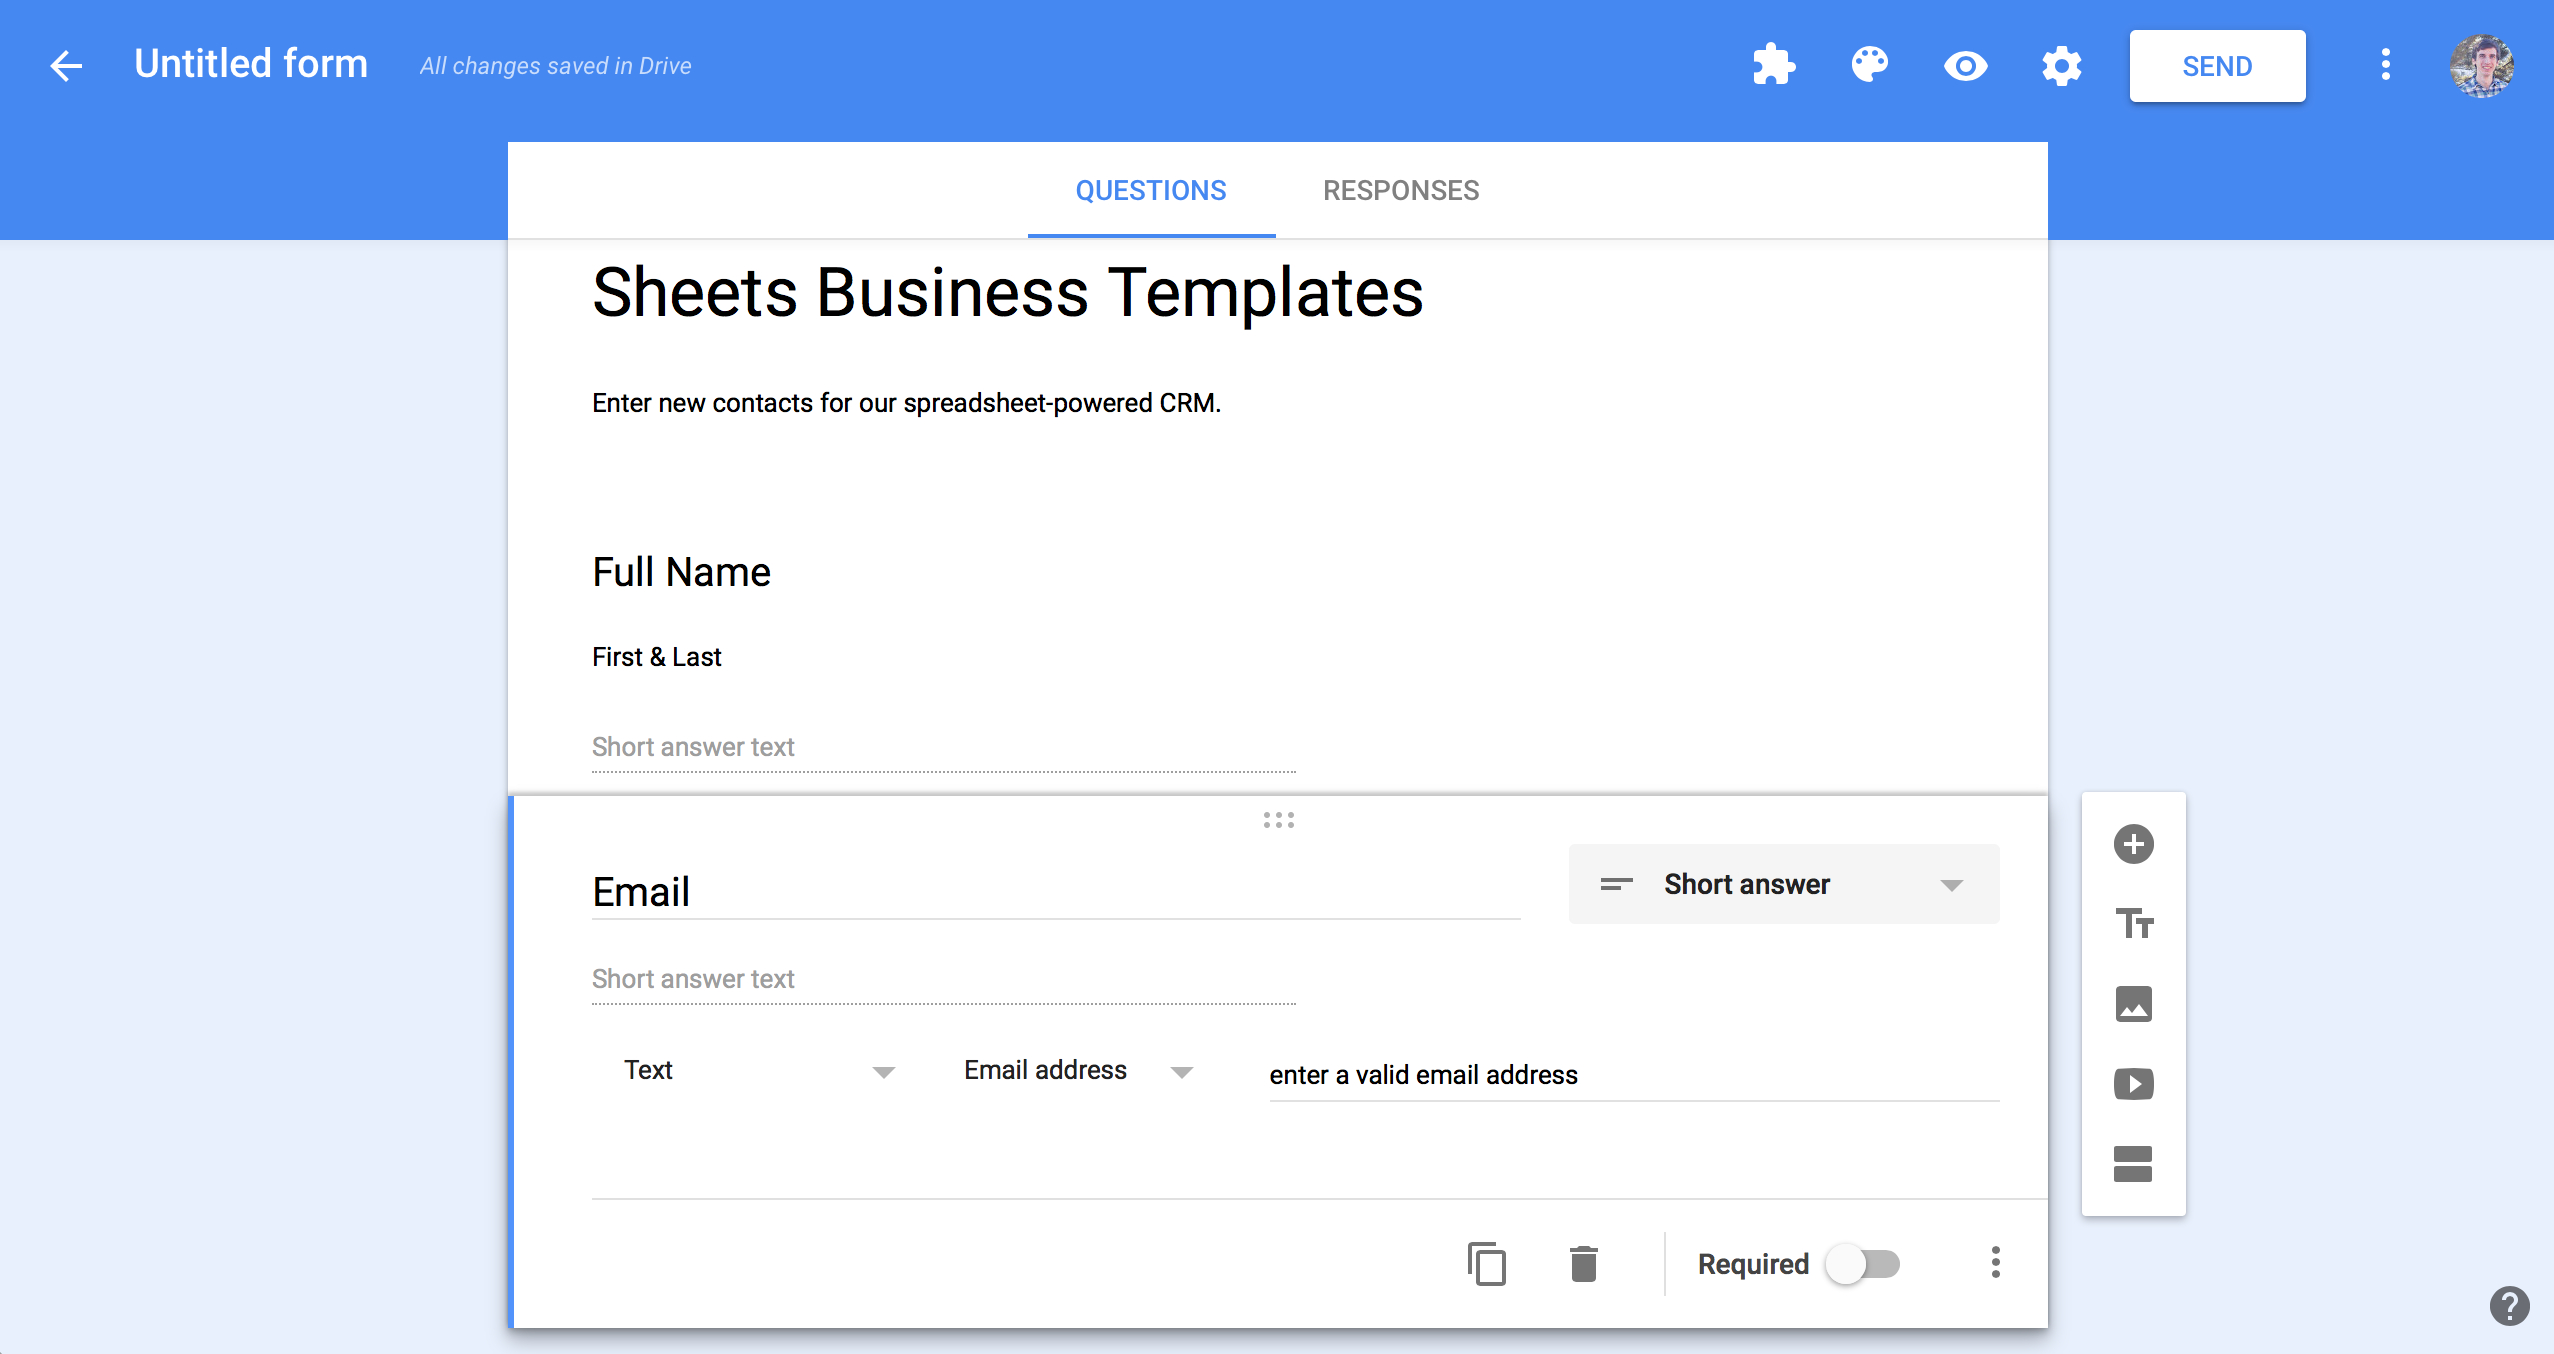Image resolution: width=2554 pixels, height=1354 pixels.
Task: Add a video using the video icon
Action: pyautogui.click(x=2133, y=1085)
